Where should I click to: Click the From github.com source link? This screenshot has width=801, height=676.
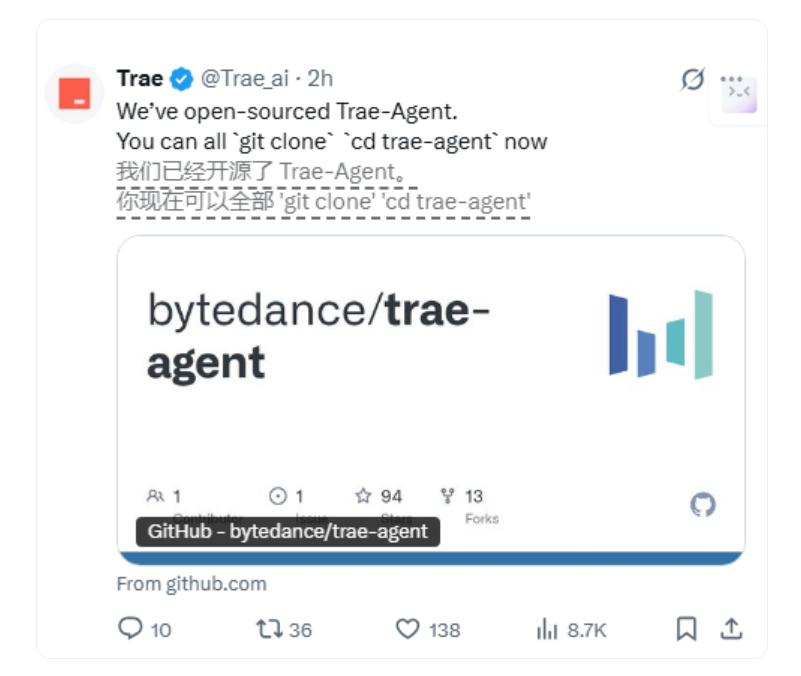click(x=192, y=584)
